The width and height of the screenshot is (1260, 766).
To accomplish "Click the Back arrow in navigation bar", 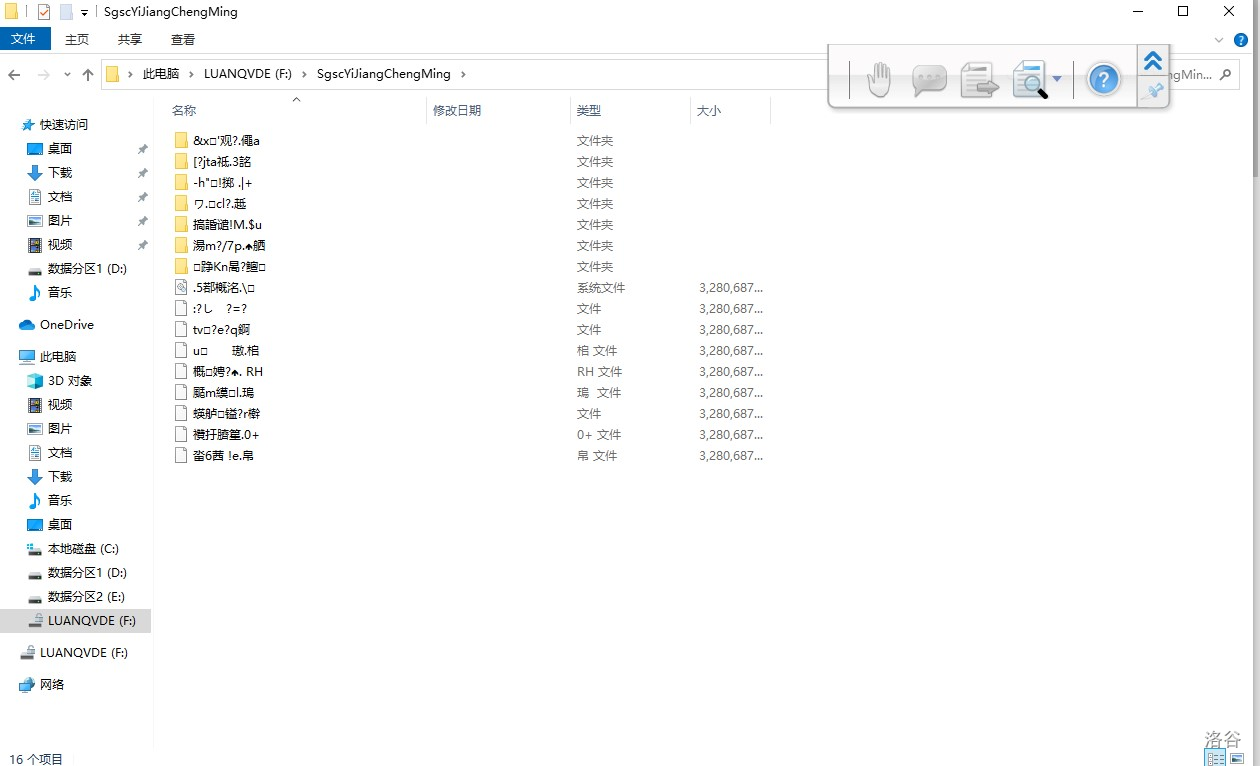I will click(x=14, y=75).
